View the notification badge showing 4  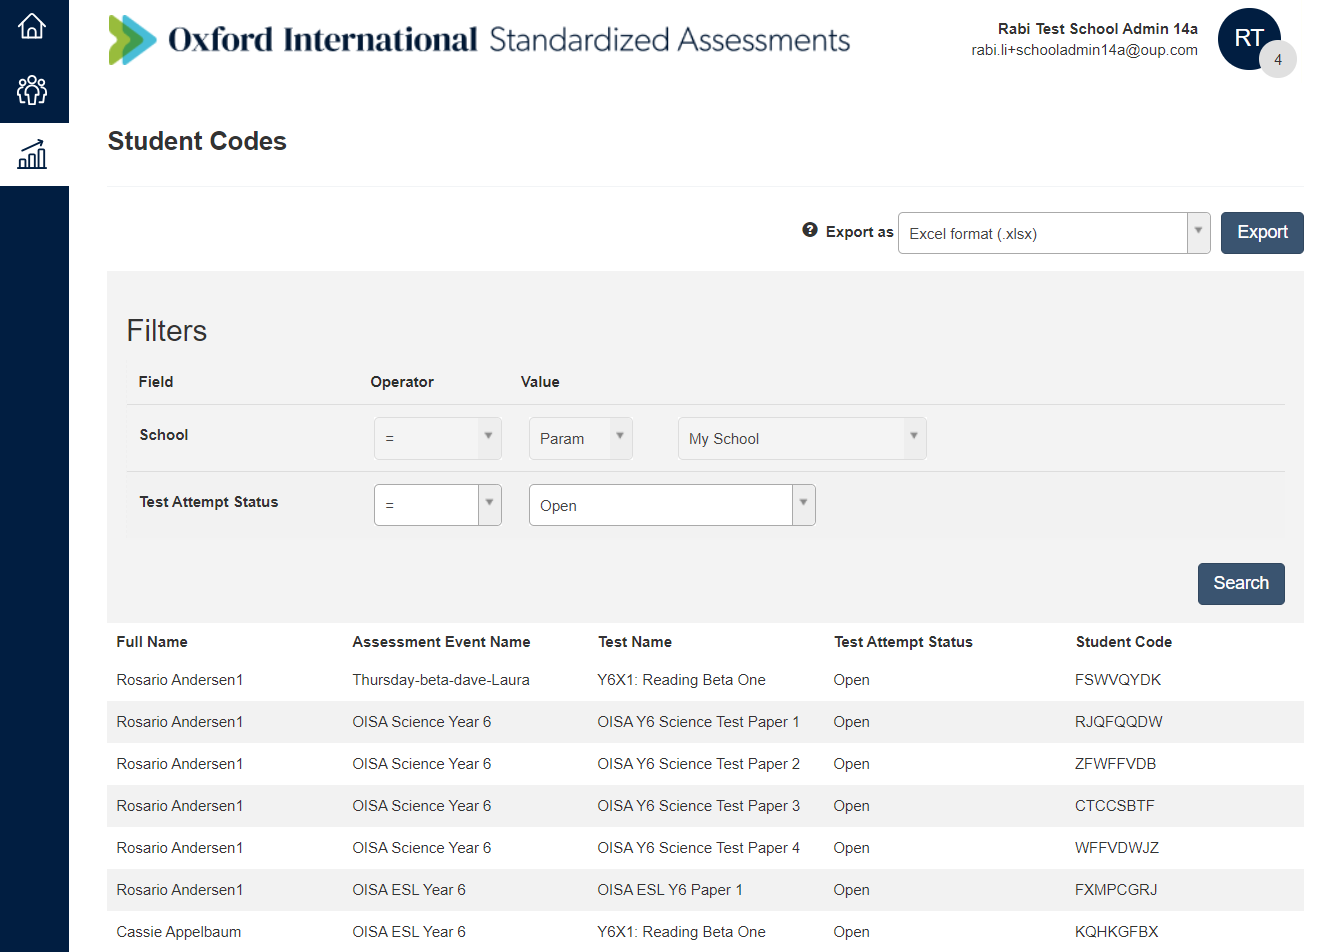(x=1278, y=59)
